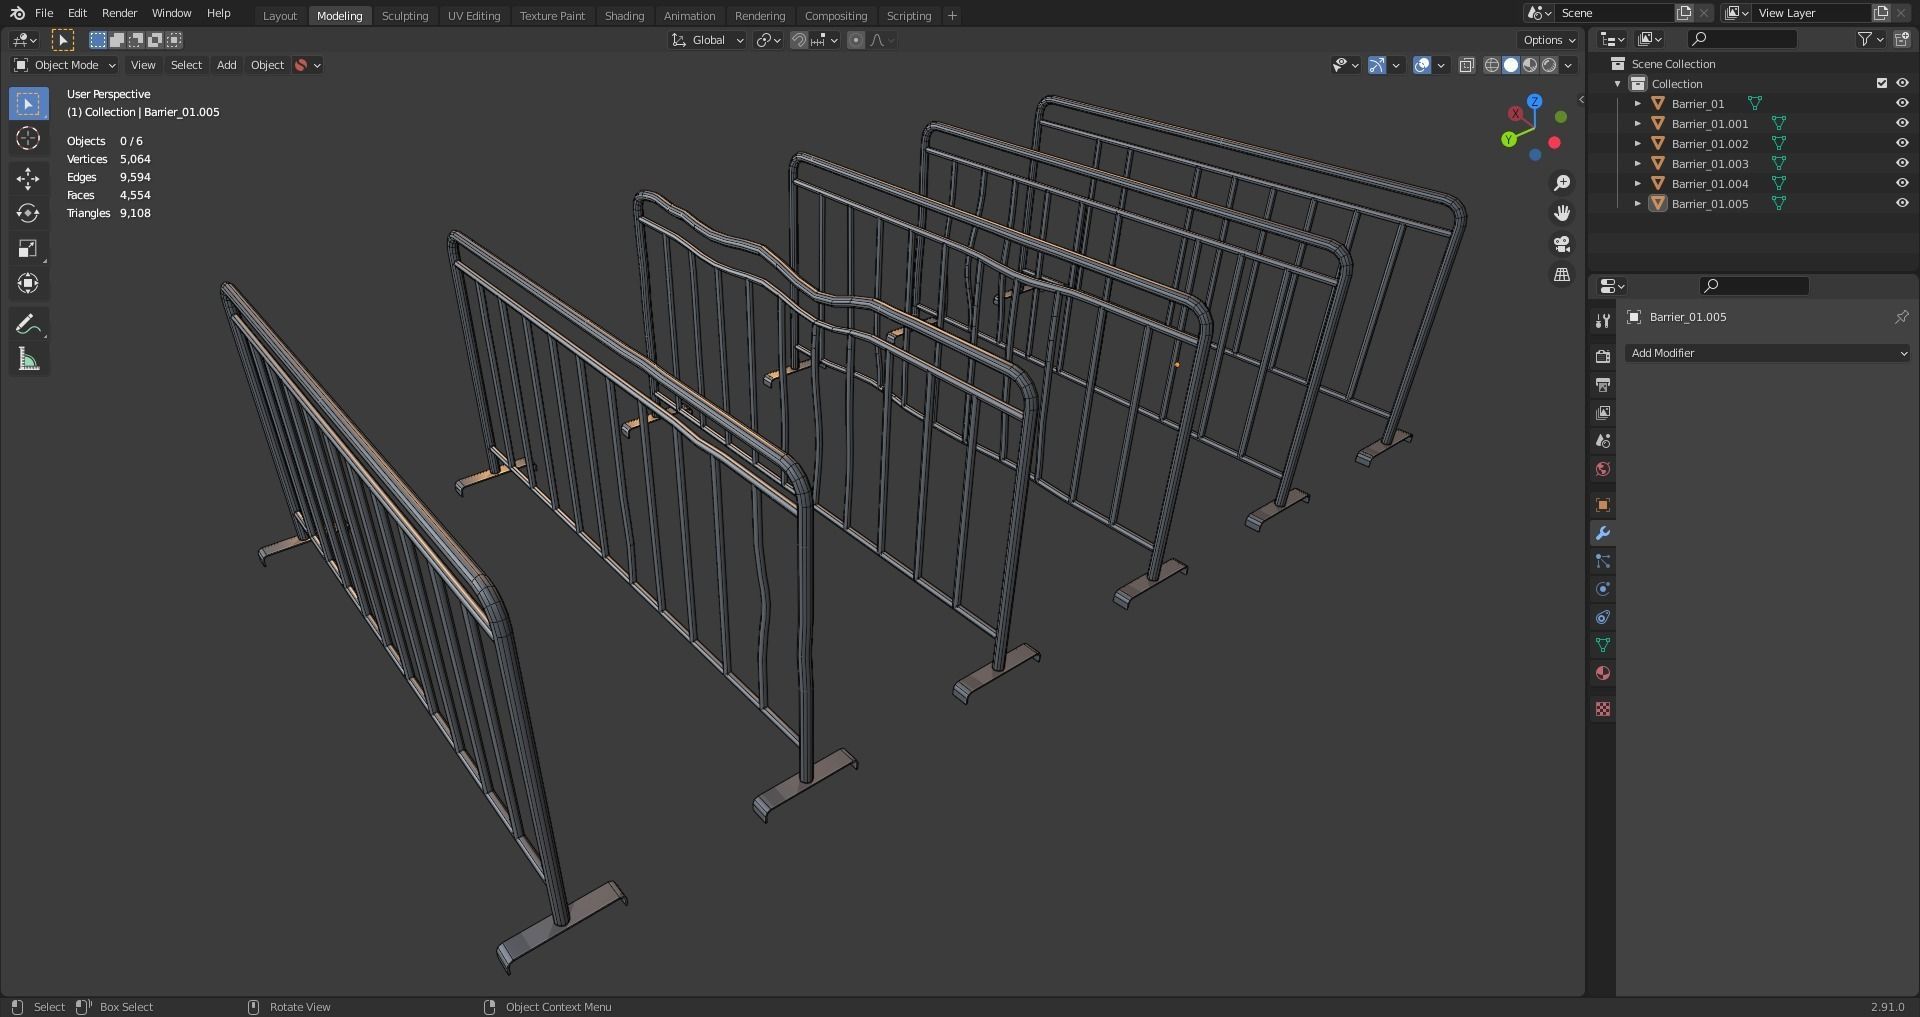Click the Zoom view gizmo icon
The width and height of the screenshot is (1920, 1017).
coord(1562,183)
